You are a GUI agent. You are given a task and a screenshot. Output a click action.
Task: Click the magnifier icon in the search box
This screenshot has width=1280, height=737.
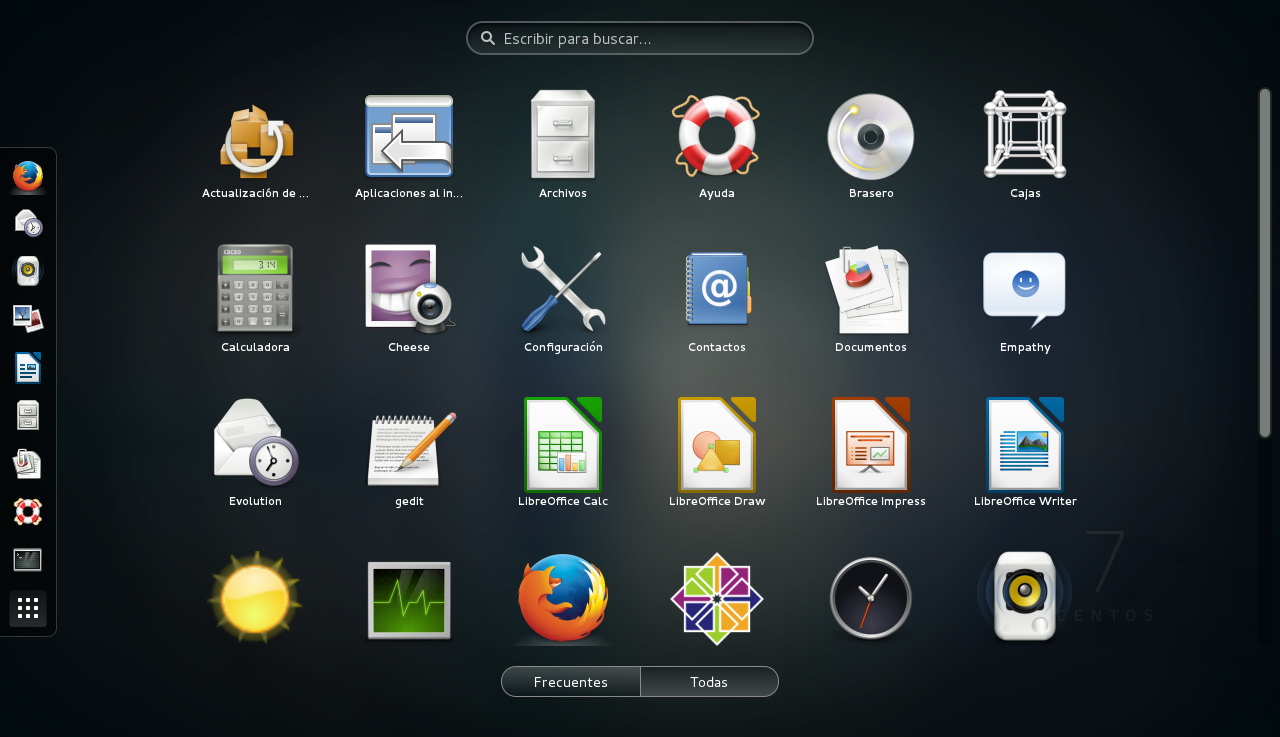click(x=488, y=38)
